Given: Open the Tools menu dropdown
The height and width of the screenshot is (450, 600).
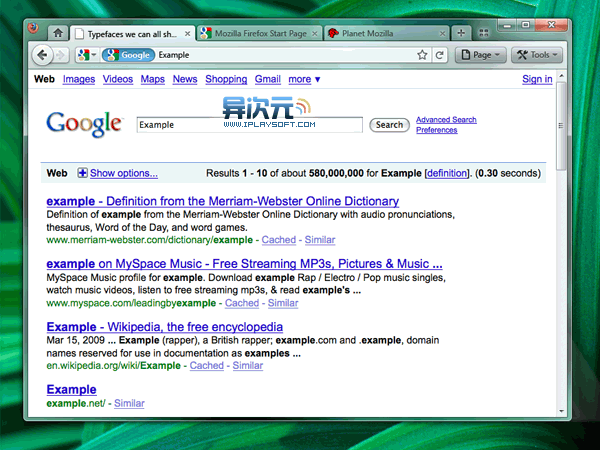Looking at the screenshot, I should click(x=537, y=55).
